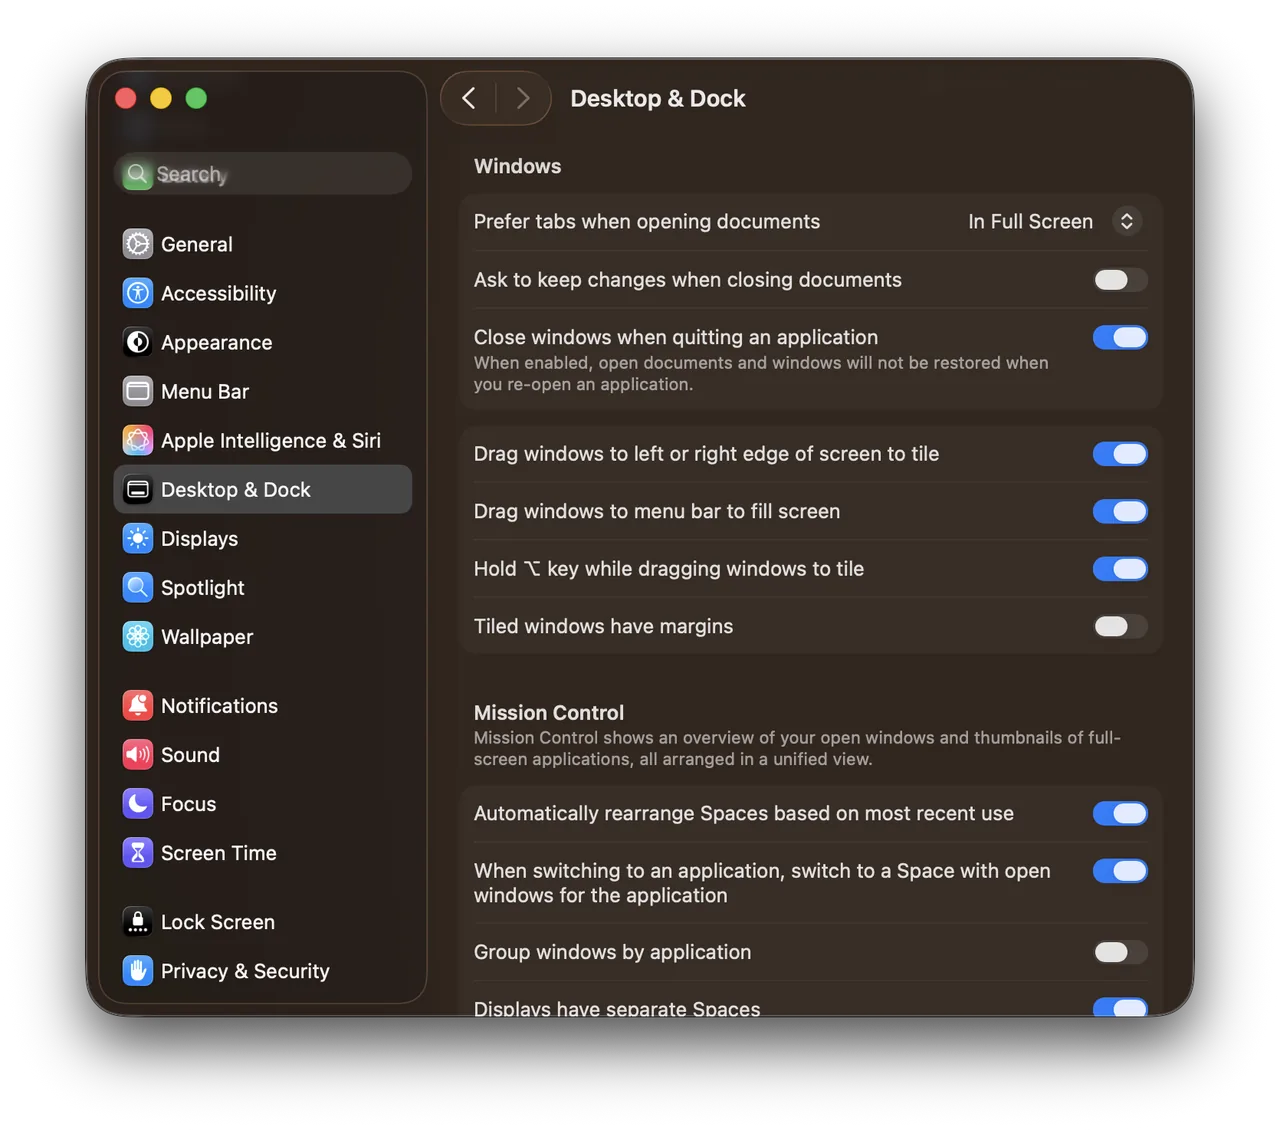The width and height of the screenshot is (1280, 1130).
Task: Go forward using the right chevron button
Action: 523,98
